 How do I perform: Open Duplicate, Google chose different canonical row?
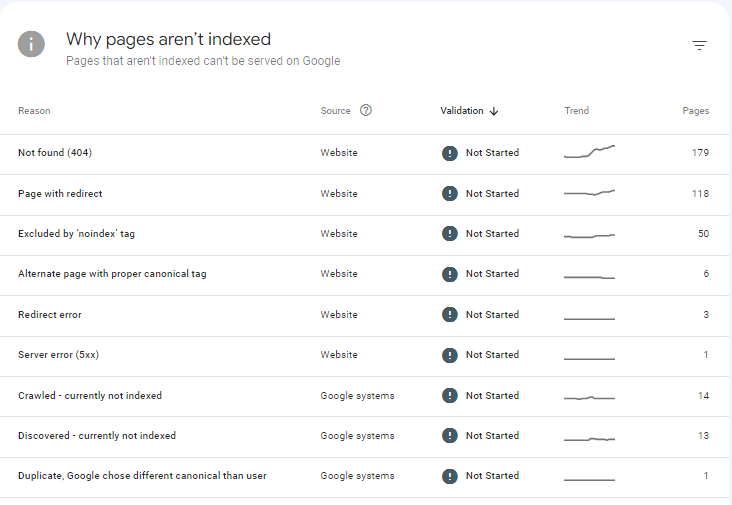click(x=364, y=477)
